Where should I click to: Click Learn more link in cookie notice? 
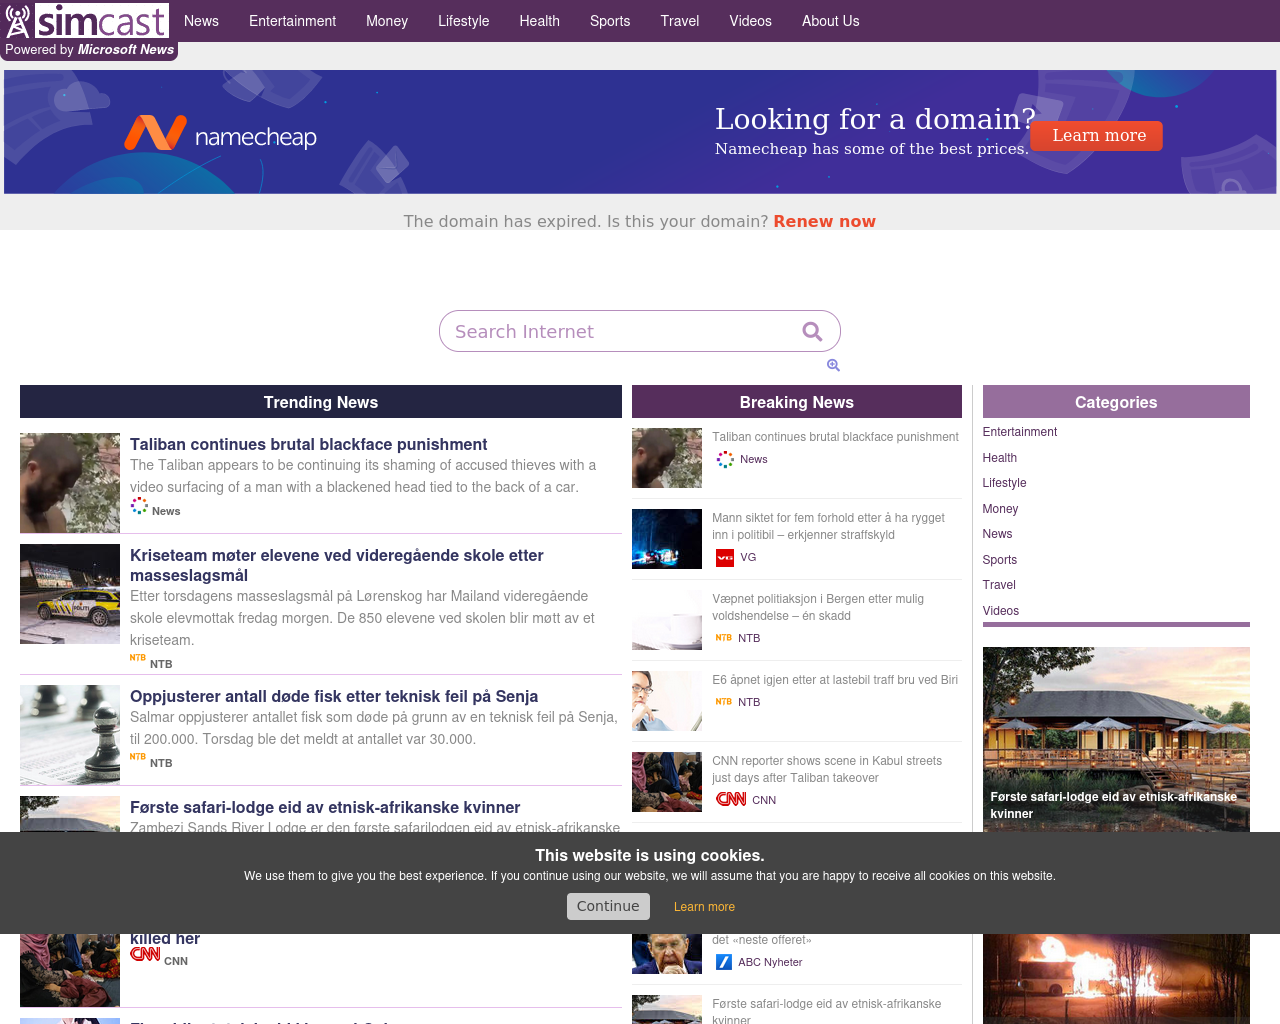[x=704, y=907]
